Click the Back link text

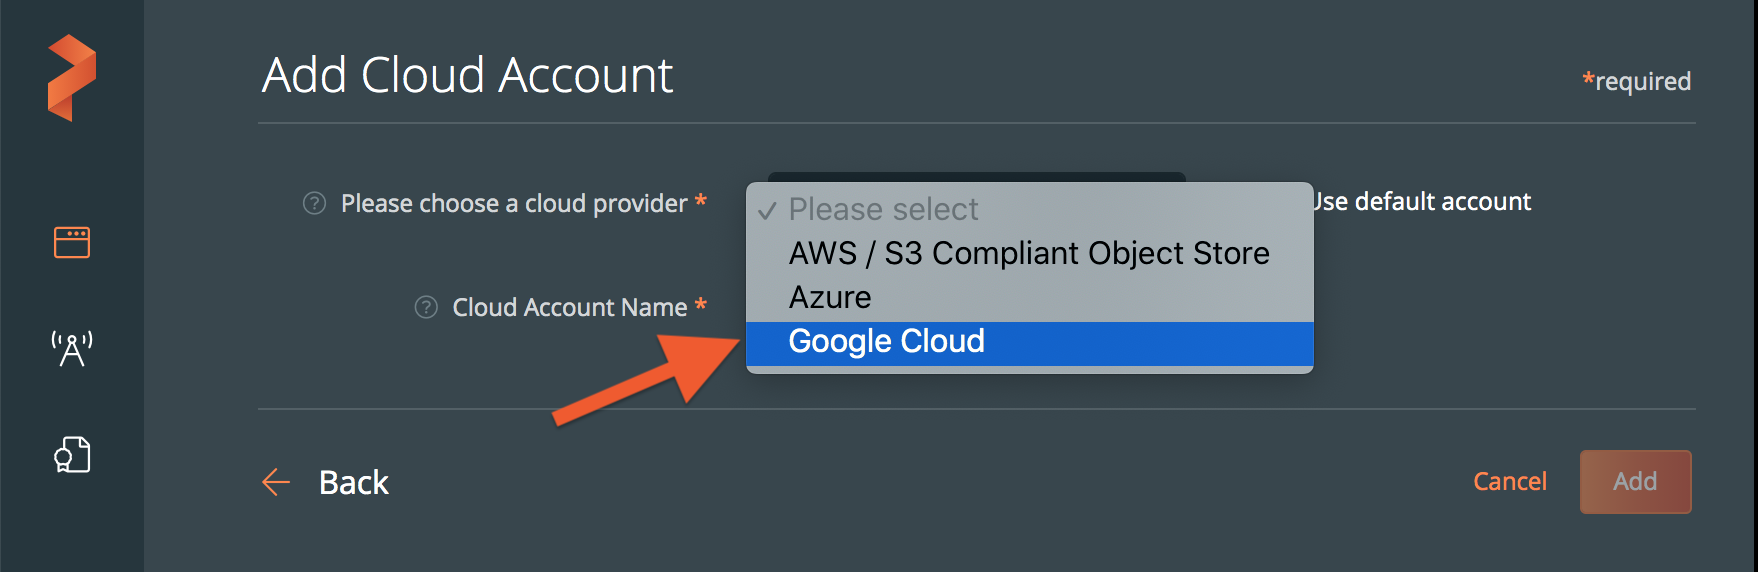point(353,482)
